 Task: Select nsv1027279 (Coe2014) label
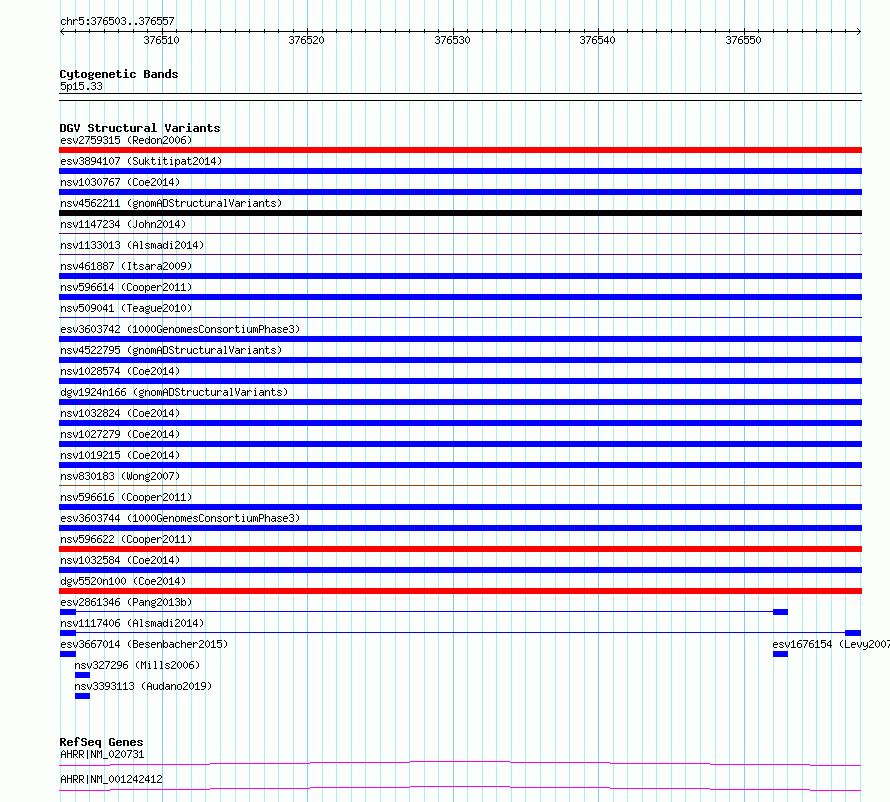coord(120,434)
